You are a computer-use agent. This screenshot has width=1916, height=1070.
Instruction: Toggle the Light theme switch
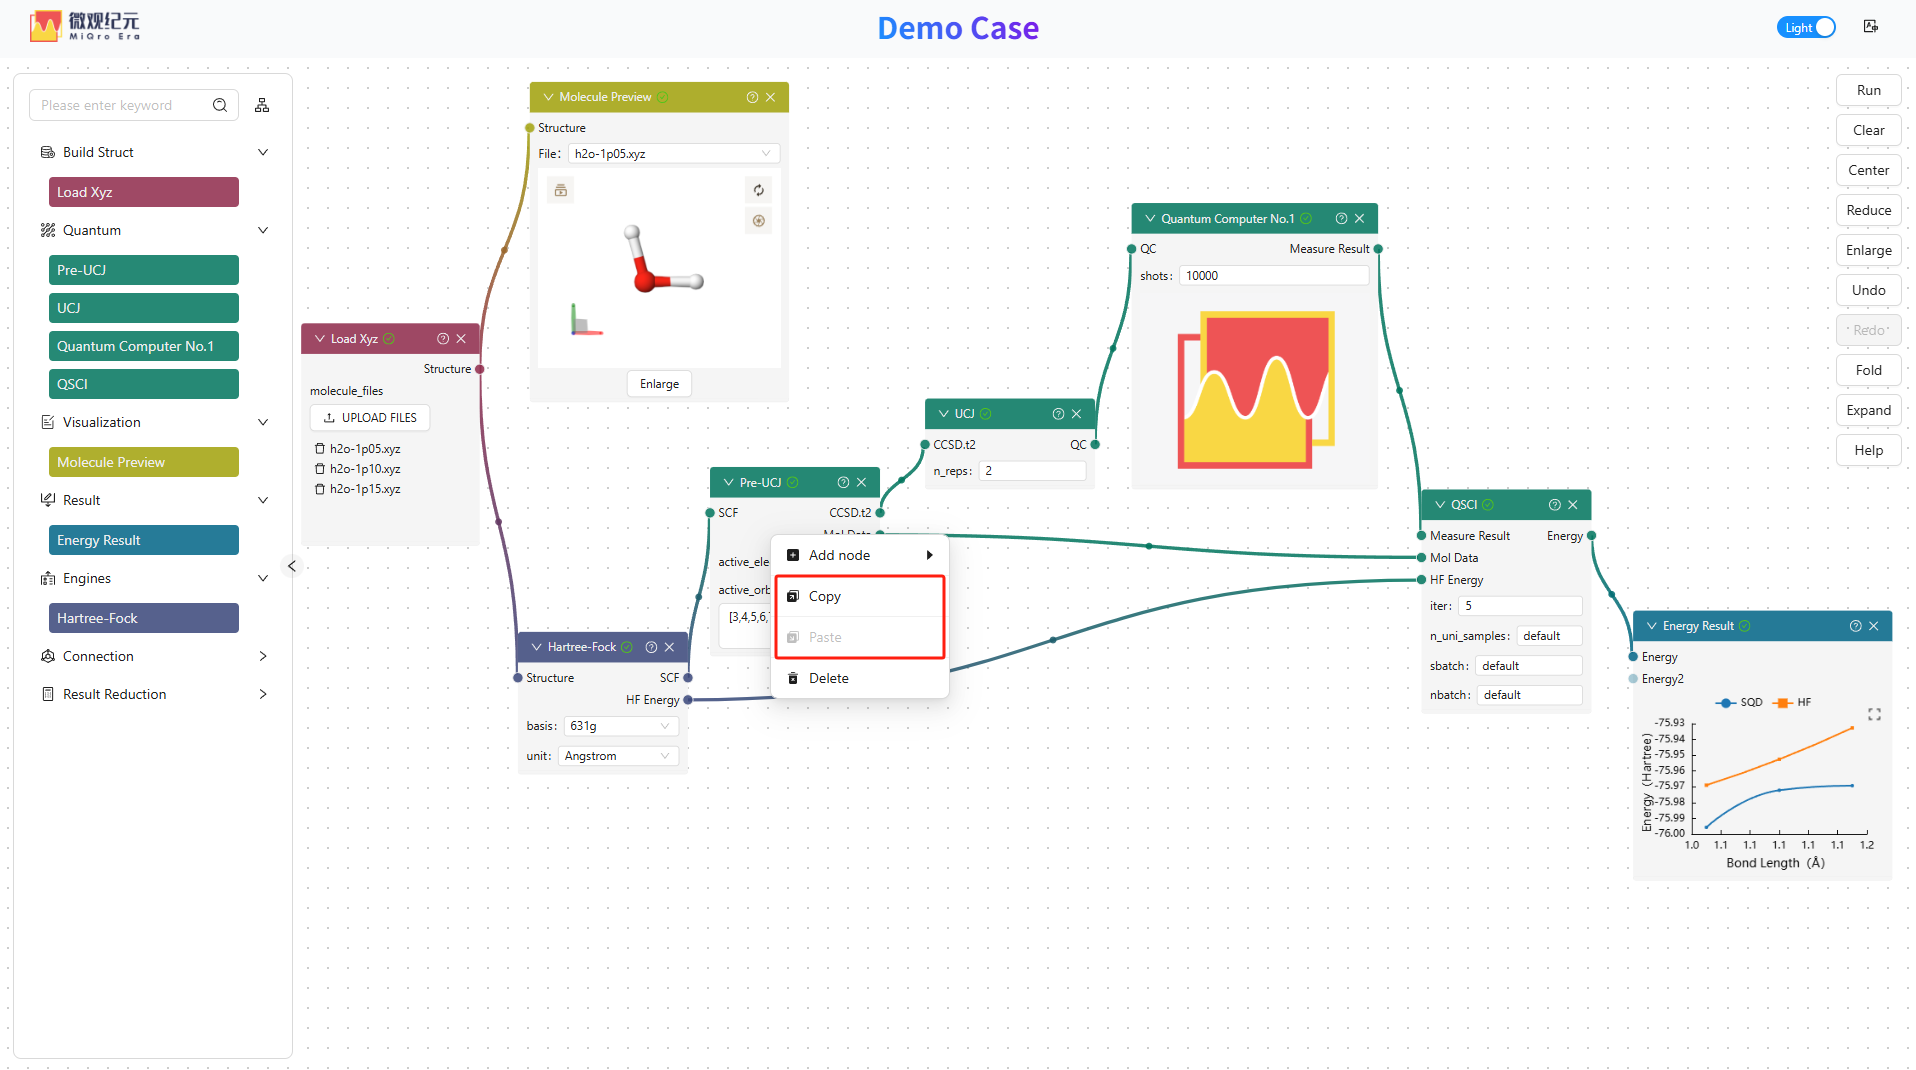(1807, 28)
